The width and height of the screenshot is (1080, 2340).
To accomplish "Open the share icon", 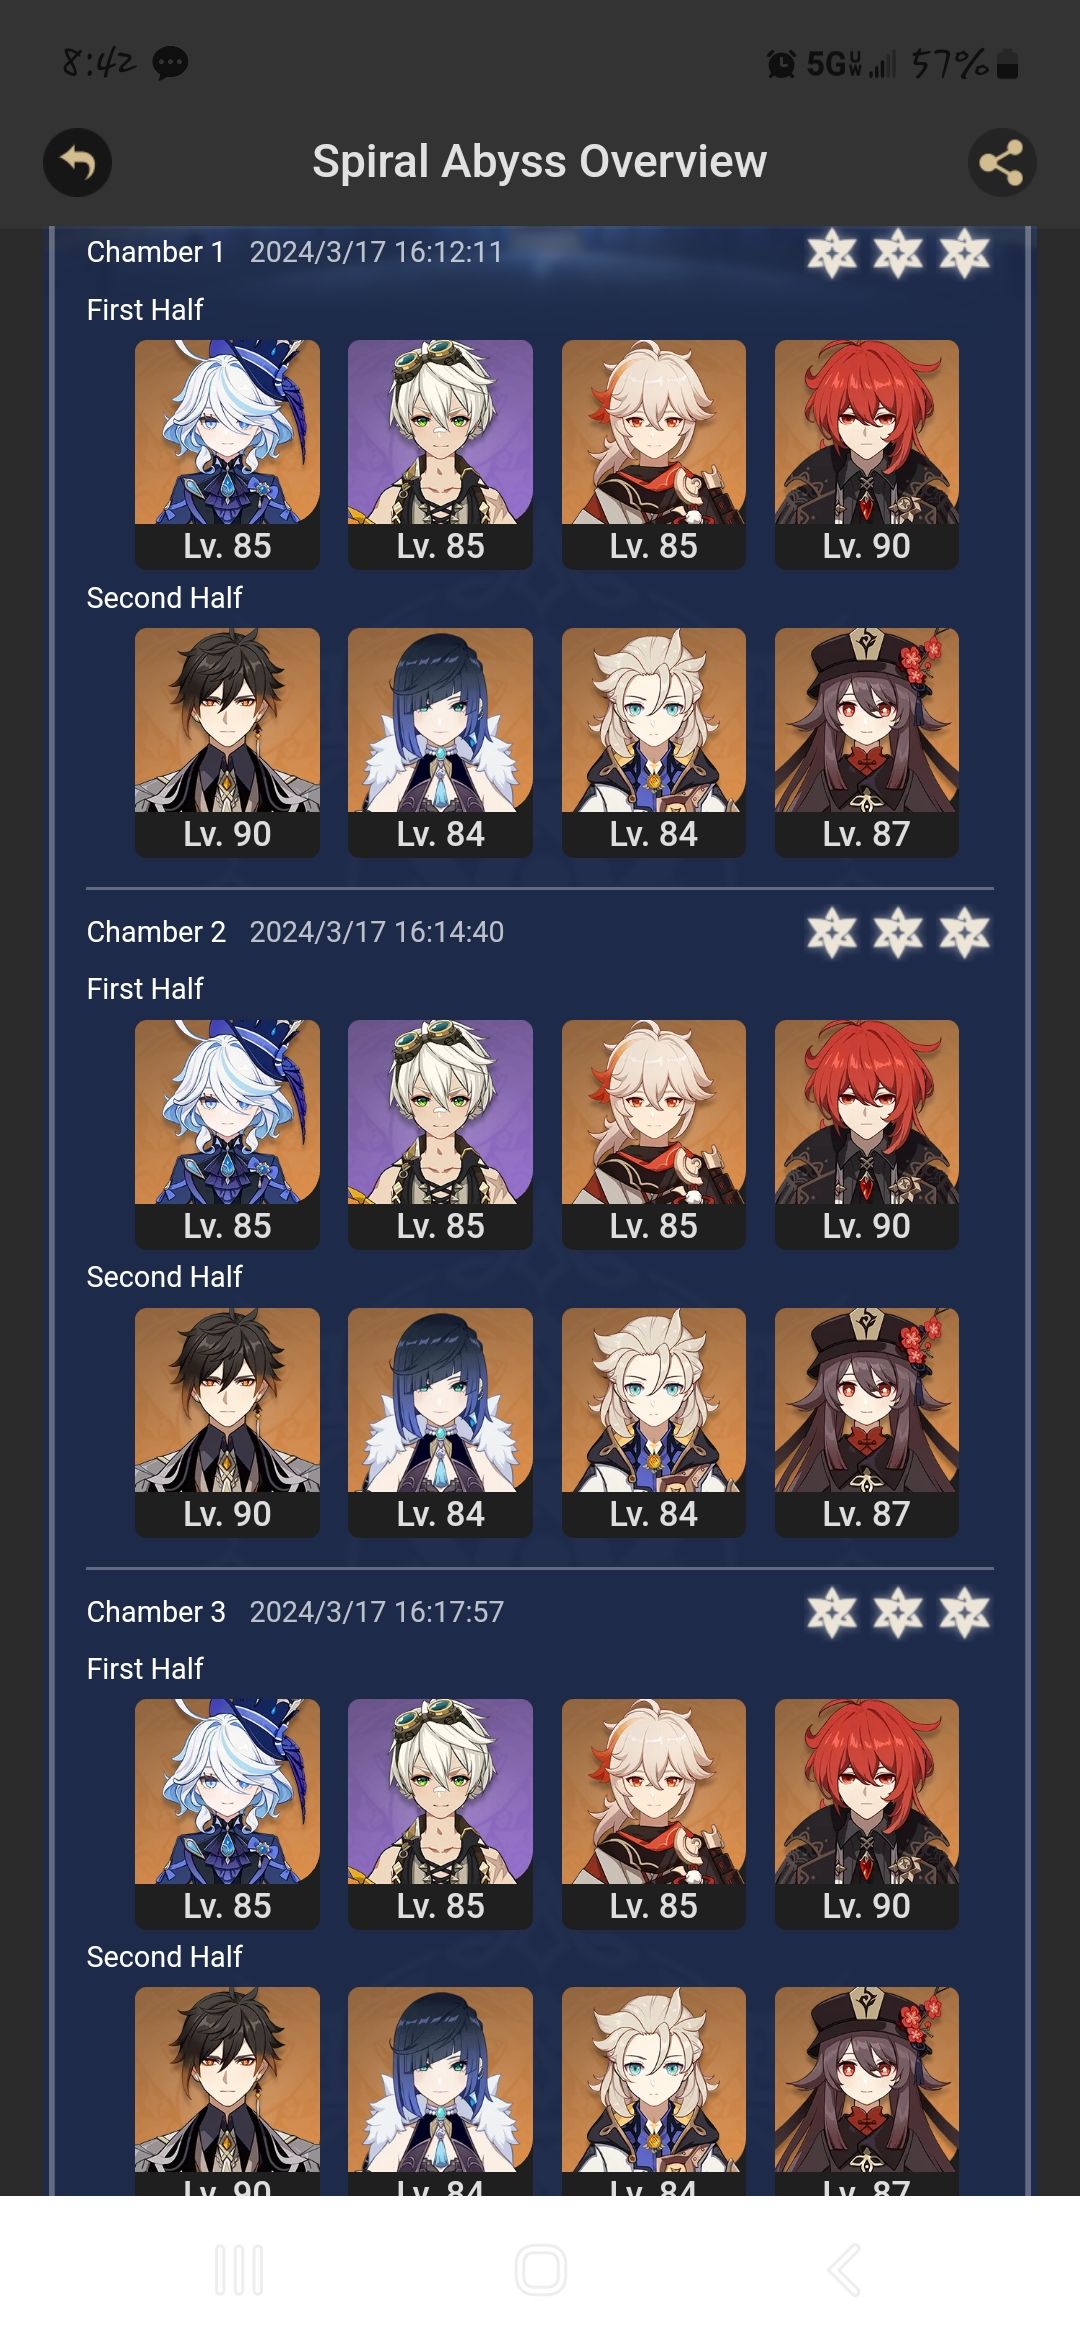I will [1002, 162].
